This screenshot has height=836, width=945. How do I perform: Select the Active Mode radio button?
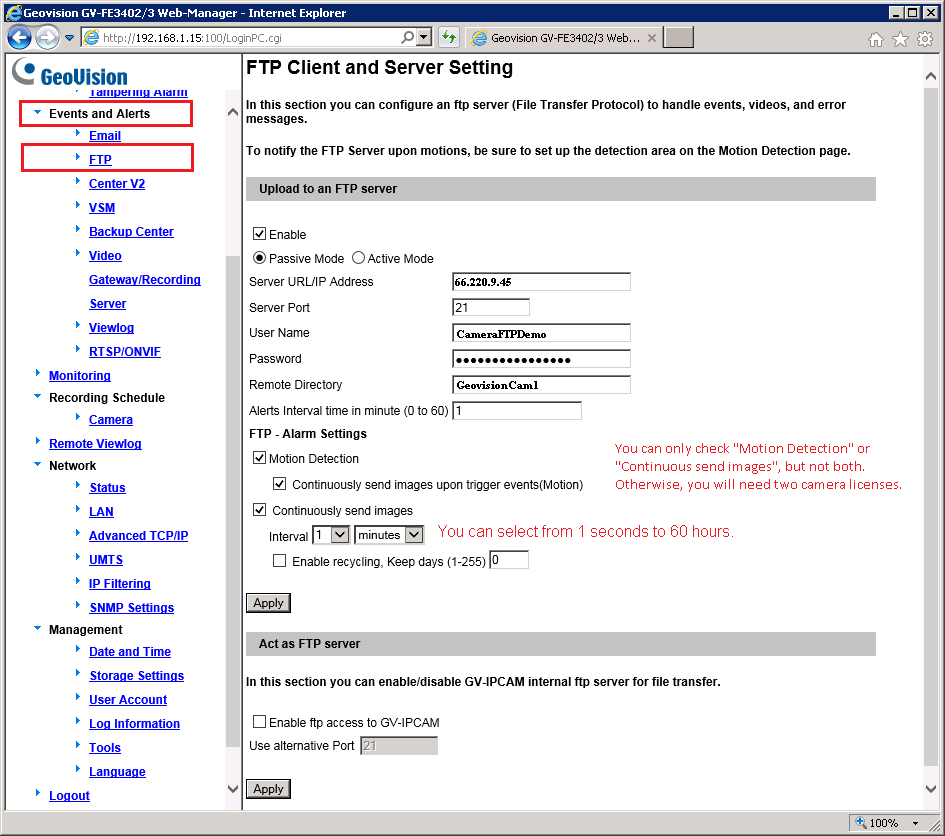(x=359, y=258)
